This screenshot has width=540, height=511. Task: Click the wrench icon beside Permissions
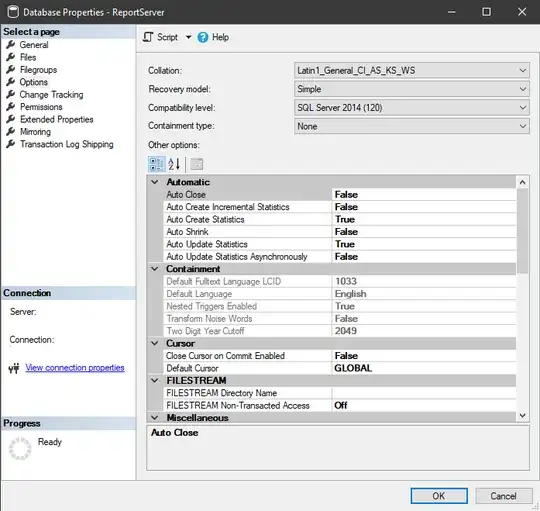pos(11,106)
